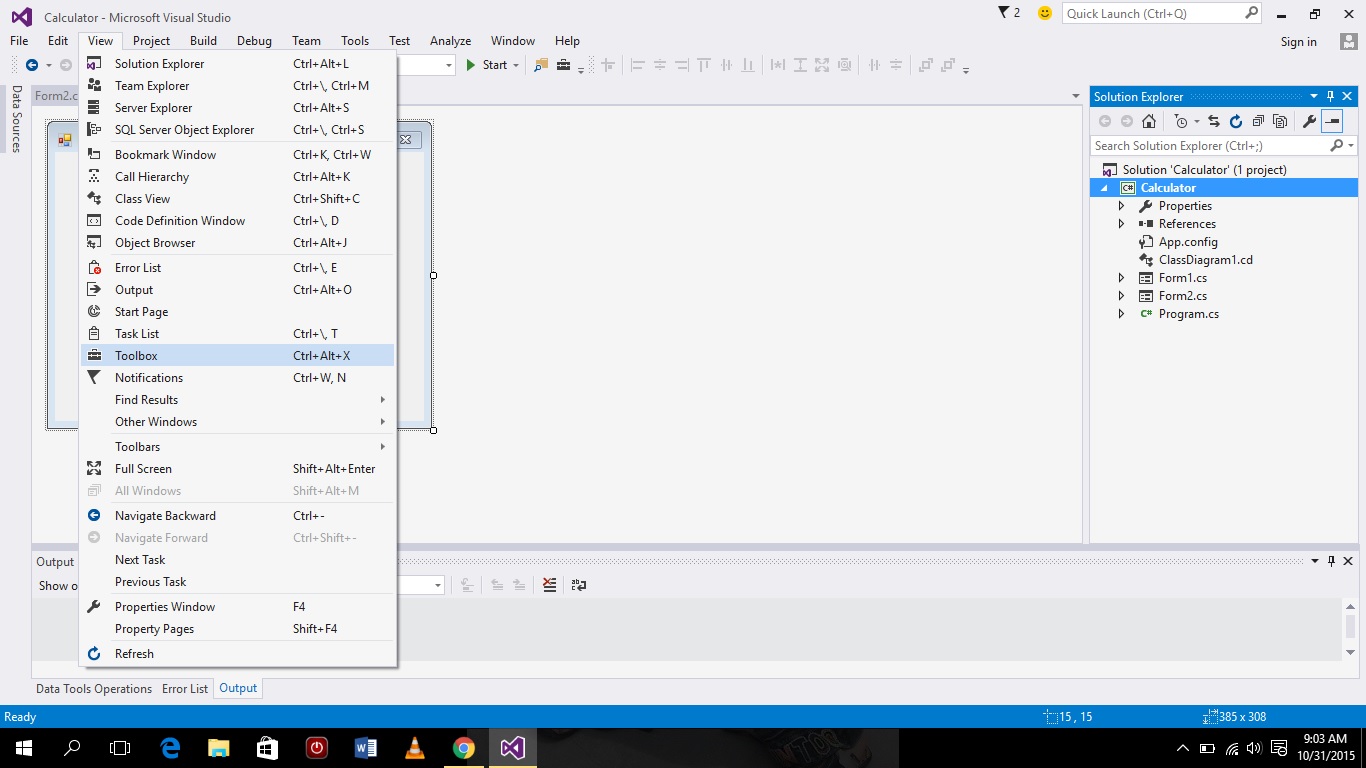The image size is (1366, 768).
Task: Refresh the Solution Explorer
Action: coord(1236,121)
